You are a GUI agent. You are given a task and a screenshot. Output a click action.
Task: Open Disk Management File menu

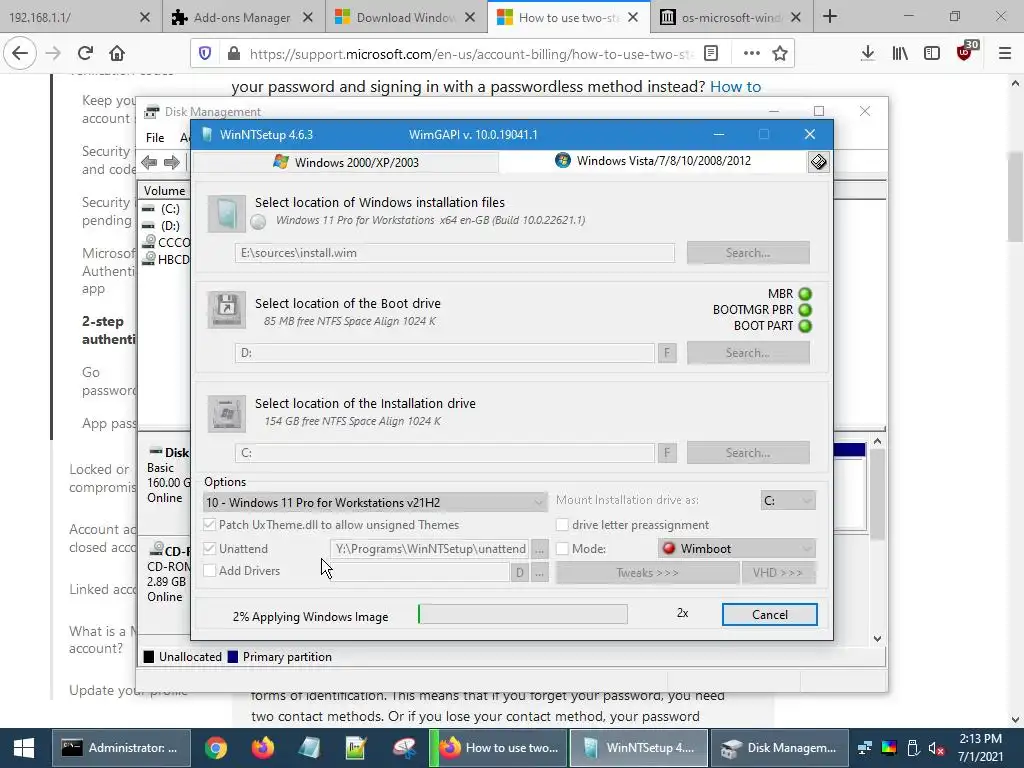pyautogui.click(x=155, y=137)
